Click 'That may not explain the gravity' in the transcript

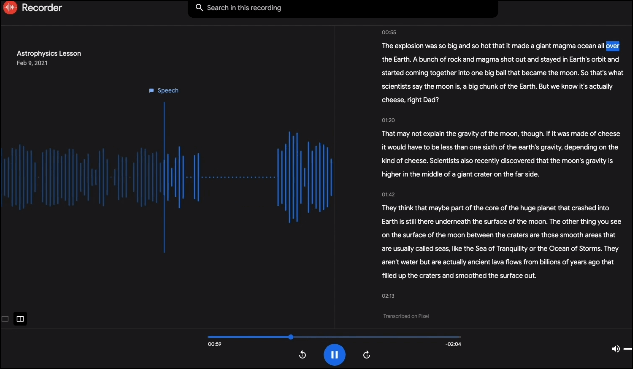(x=430, y=134)
